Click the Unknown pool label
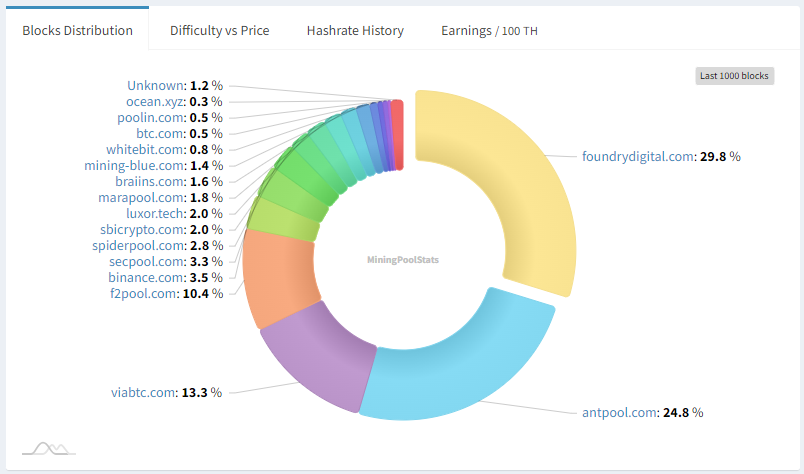Screen dimensions: 804x474 point(156,85)
